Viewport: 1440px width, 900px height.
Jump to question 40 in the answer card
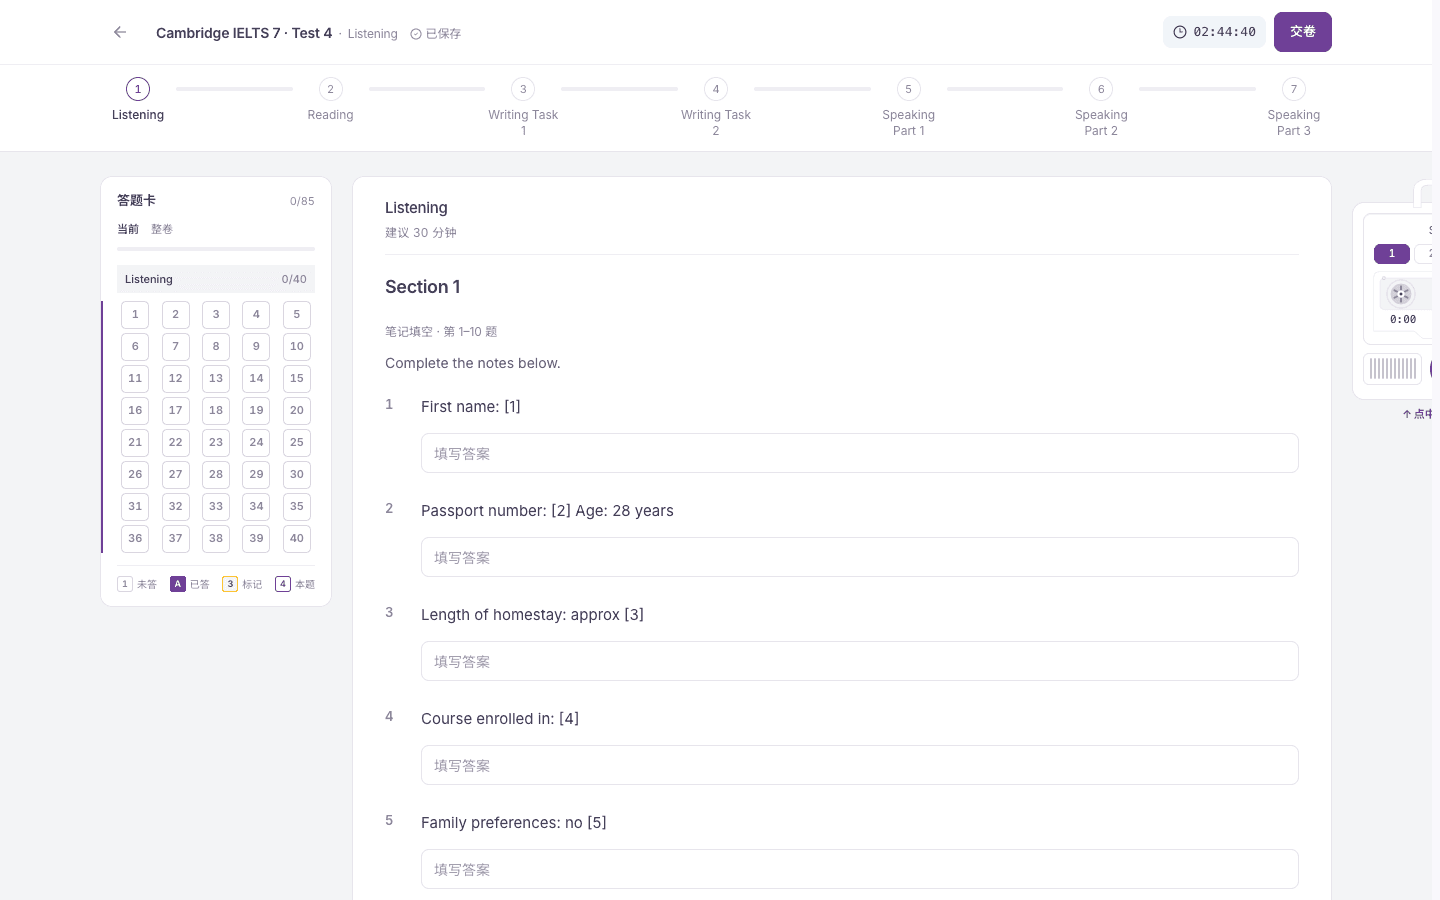(x=297, y=539)
